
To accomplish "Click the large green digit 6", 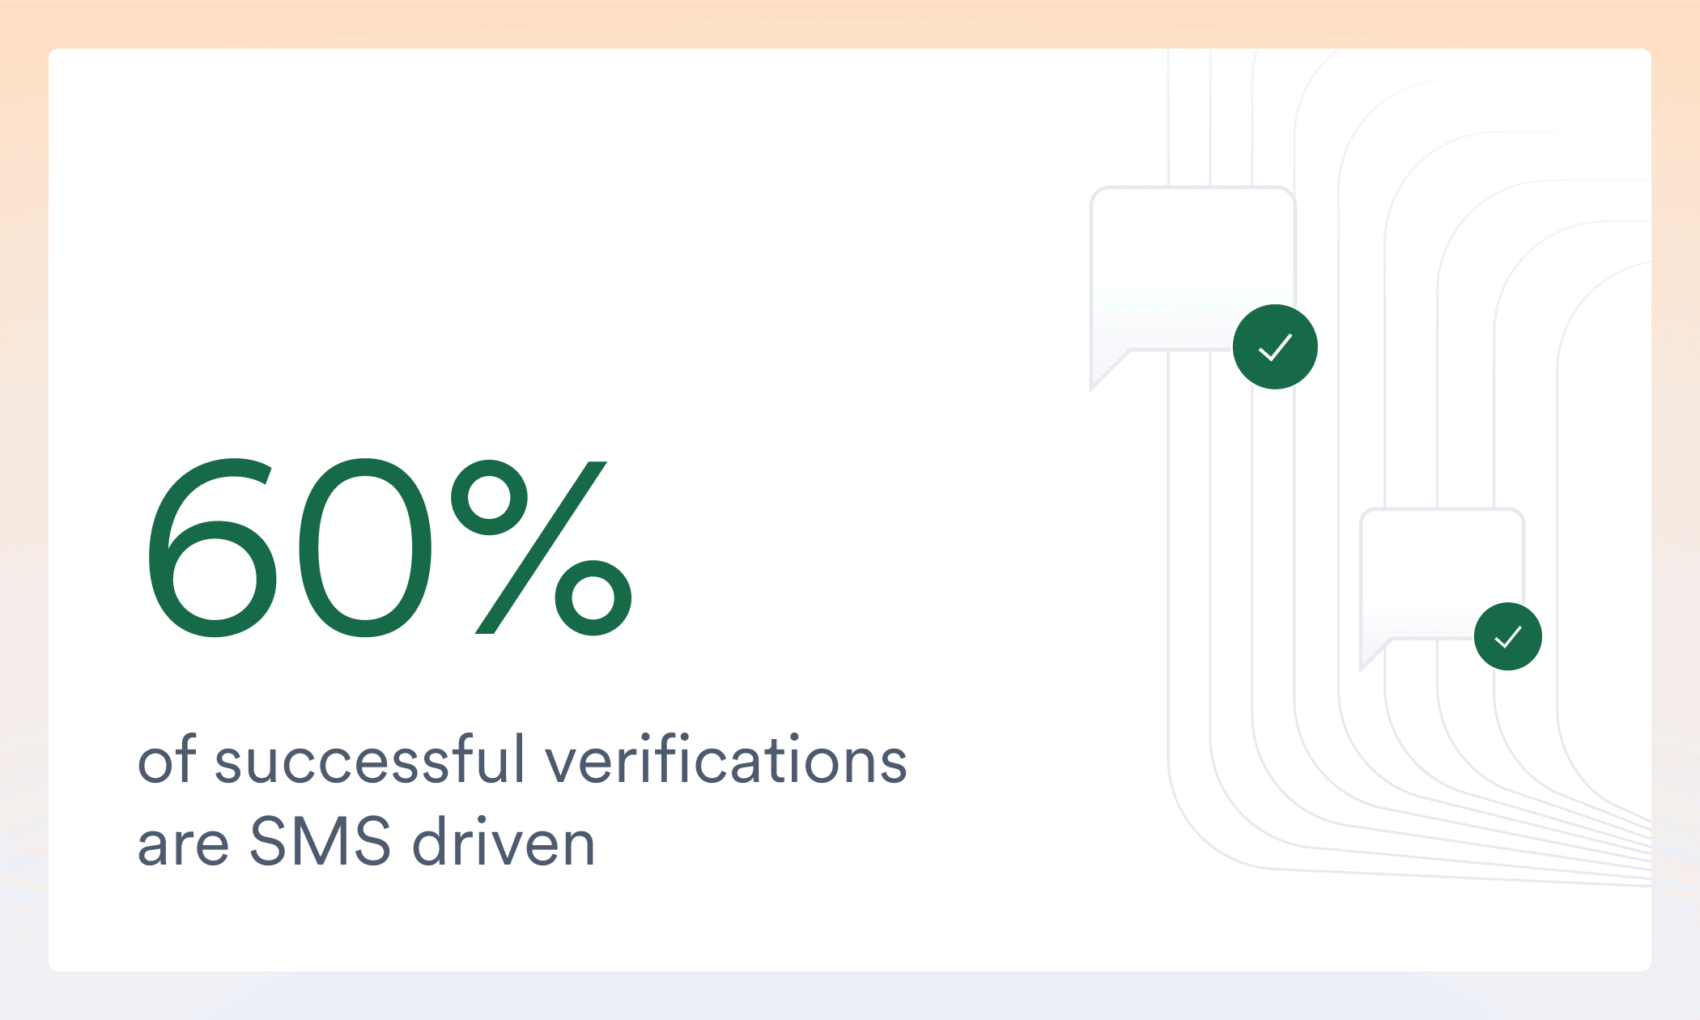I will click(212, 548).
